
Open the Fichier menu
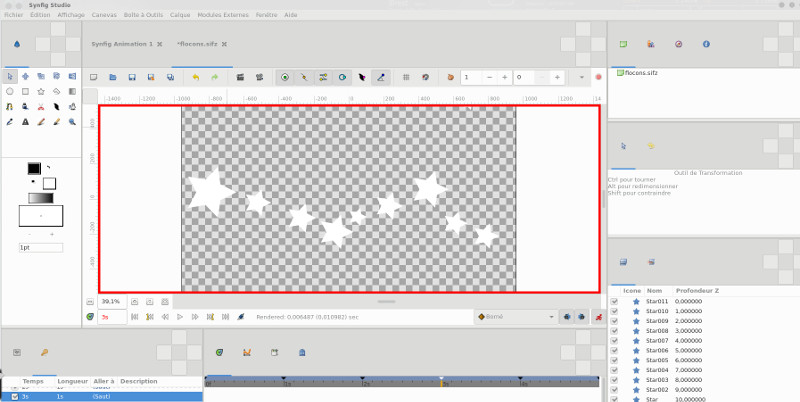click(x=13, y=15)
